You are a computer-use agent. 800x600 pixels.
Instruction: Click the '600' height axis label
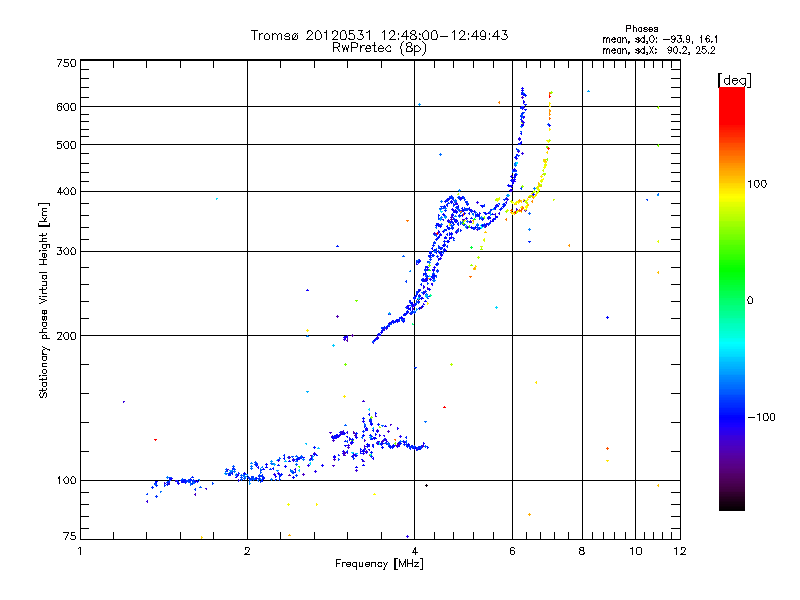pyautogui.click(x=66, y=107)
